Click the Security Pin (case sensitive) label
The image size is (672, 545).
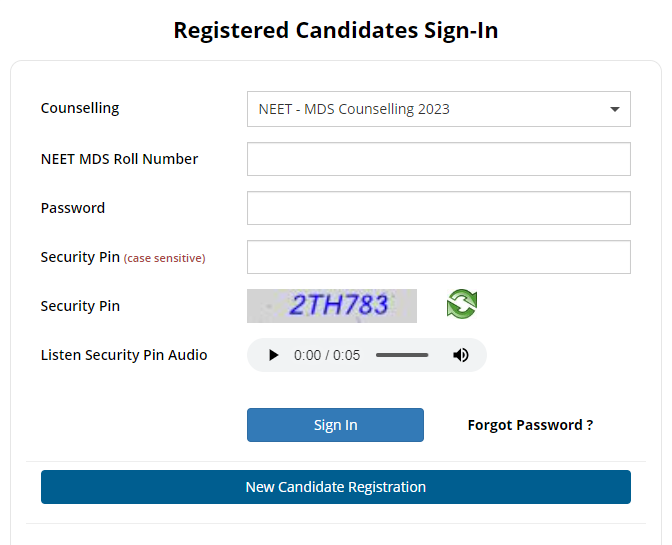click(x=122, y=257)
